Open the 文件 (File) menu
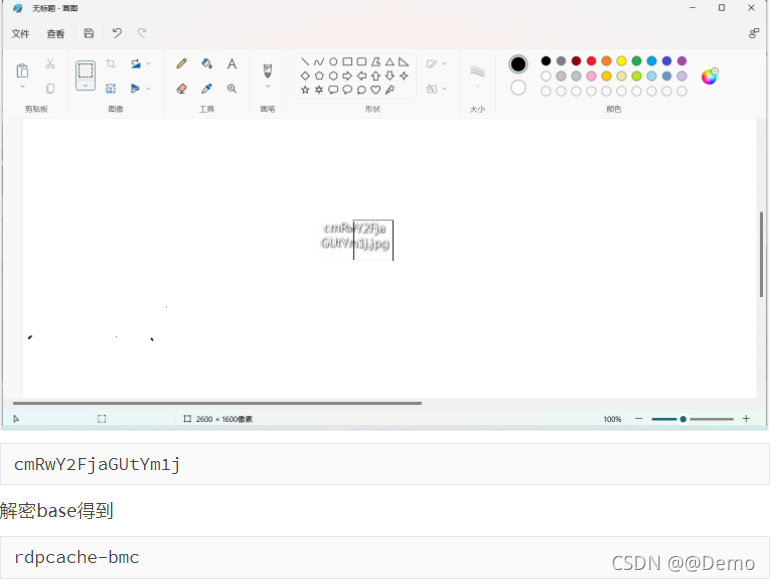 click(21, 34)
